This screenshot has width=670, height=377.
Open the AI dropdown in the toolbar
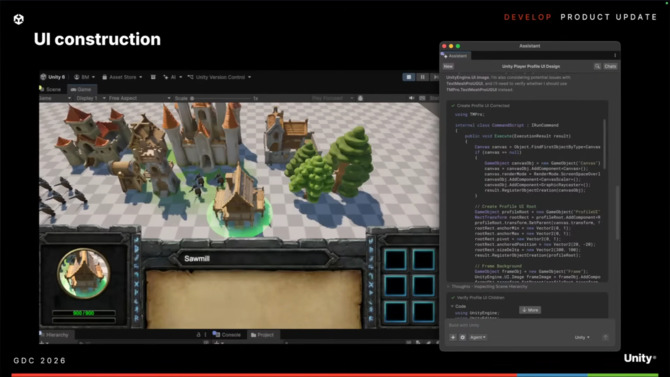tap(172, 77)
